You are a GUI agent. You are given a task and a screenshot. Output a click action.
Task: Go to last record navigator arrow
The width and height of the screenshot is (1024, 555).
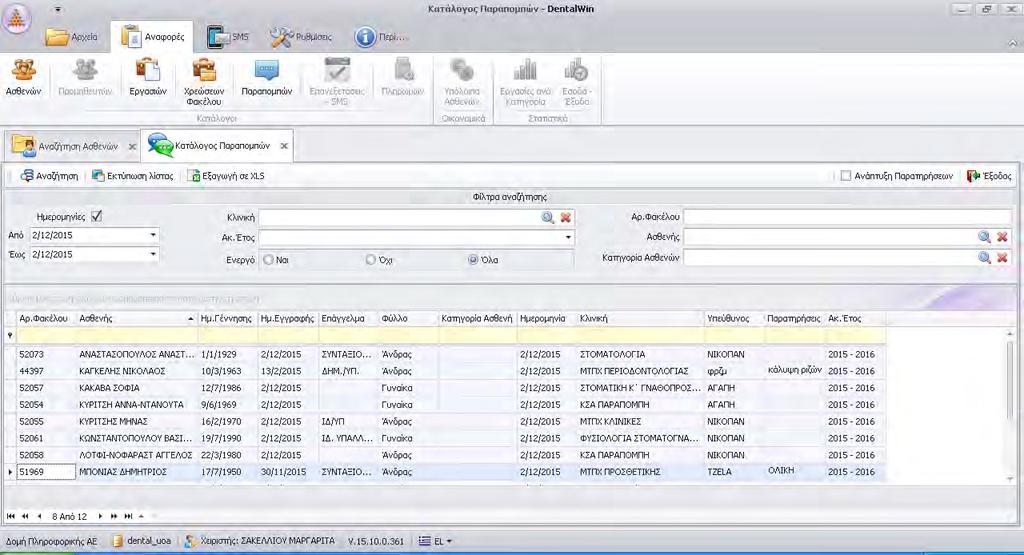[x=128, y=516]
